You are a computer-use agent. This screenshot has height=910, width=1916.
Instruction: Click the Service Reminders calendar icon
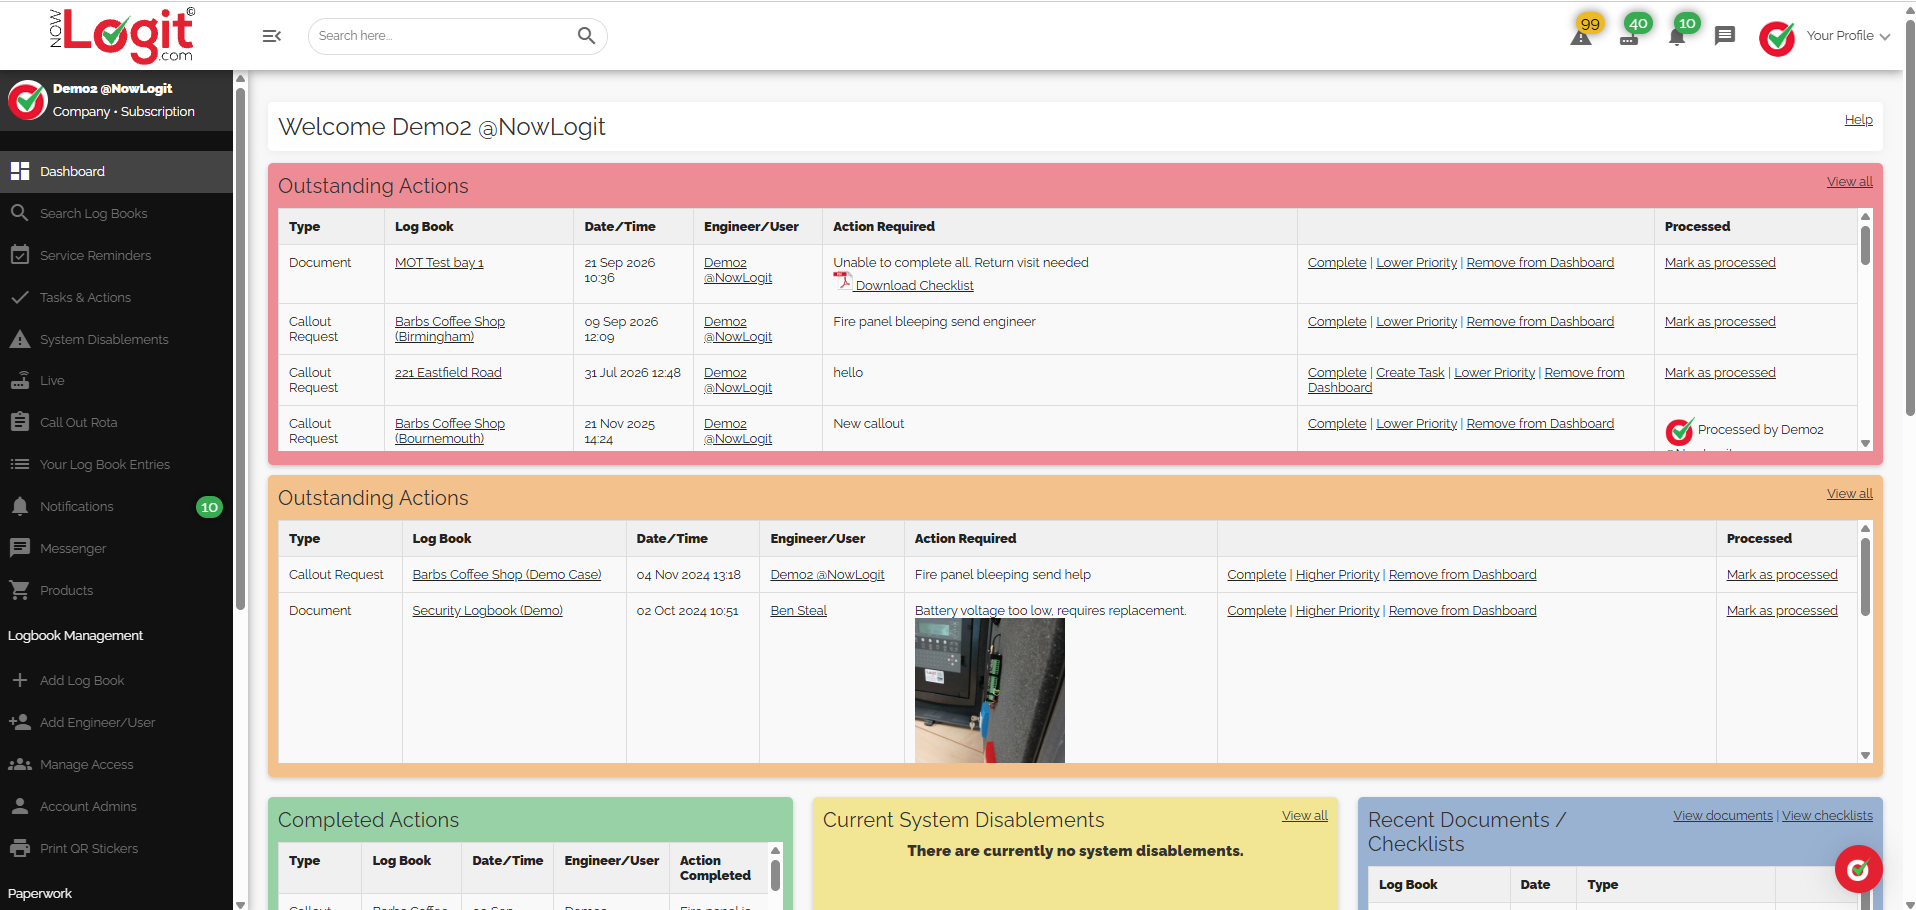click(19, 255)
